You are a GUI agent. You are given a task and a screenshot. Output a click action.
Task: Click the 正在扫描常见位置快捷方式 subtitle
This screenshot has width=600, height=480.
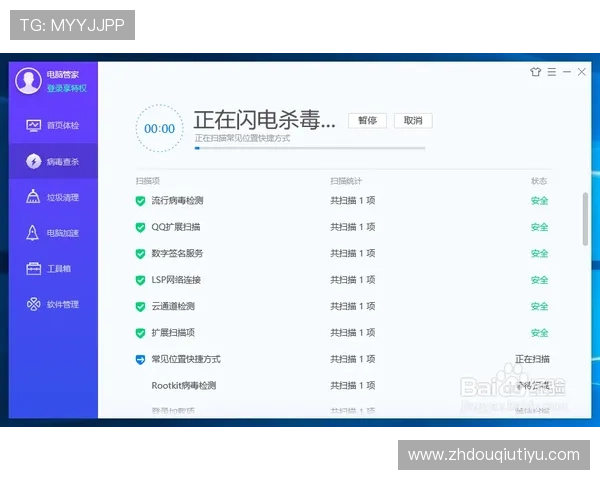[x=242, y=138]
